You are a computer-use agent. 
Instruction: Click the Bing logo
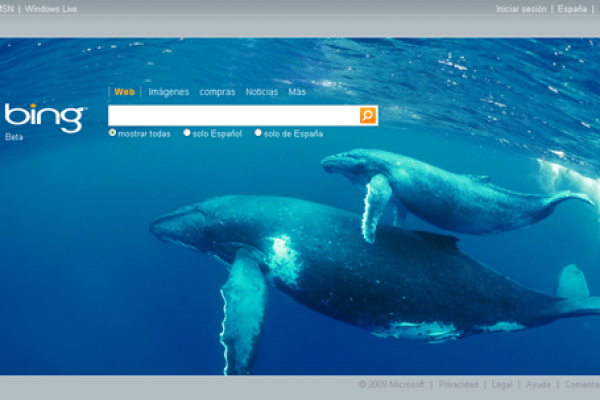(x=44, y=117)
